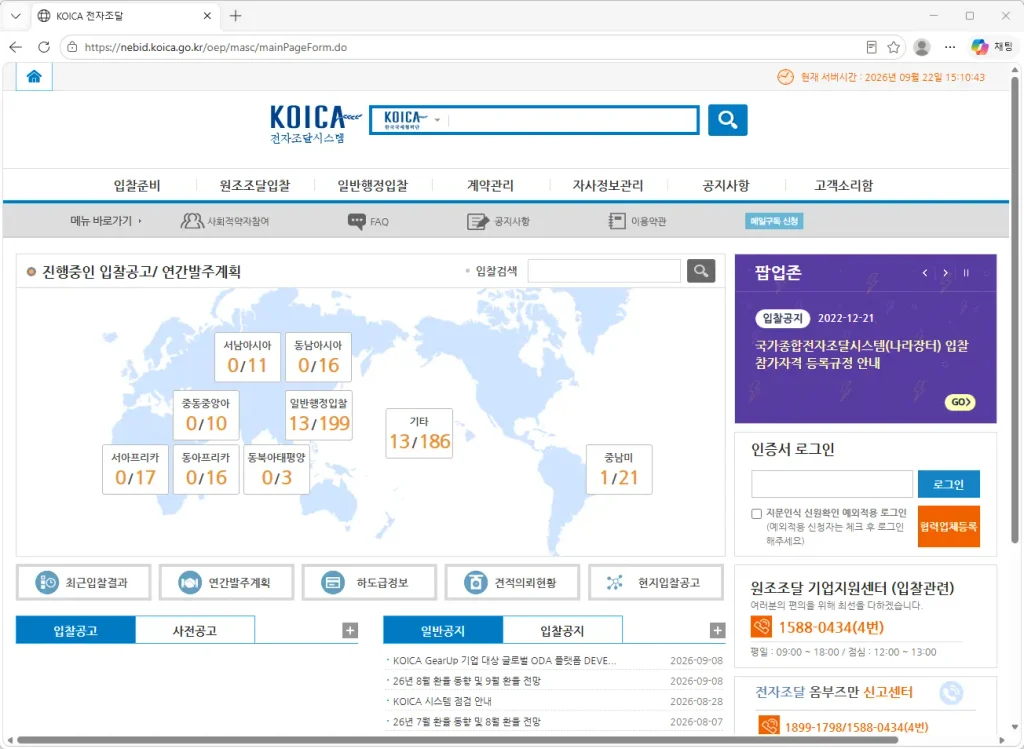Open the 계약관리 menu
The image size is (1024, 749).
pos(490,185)
